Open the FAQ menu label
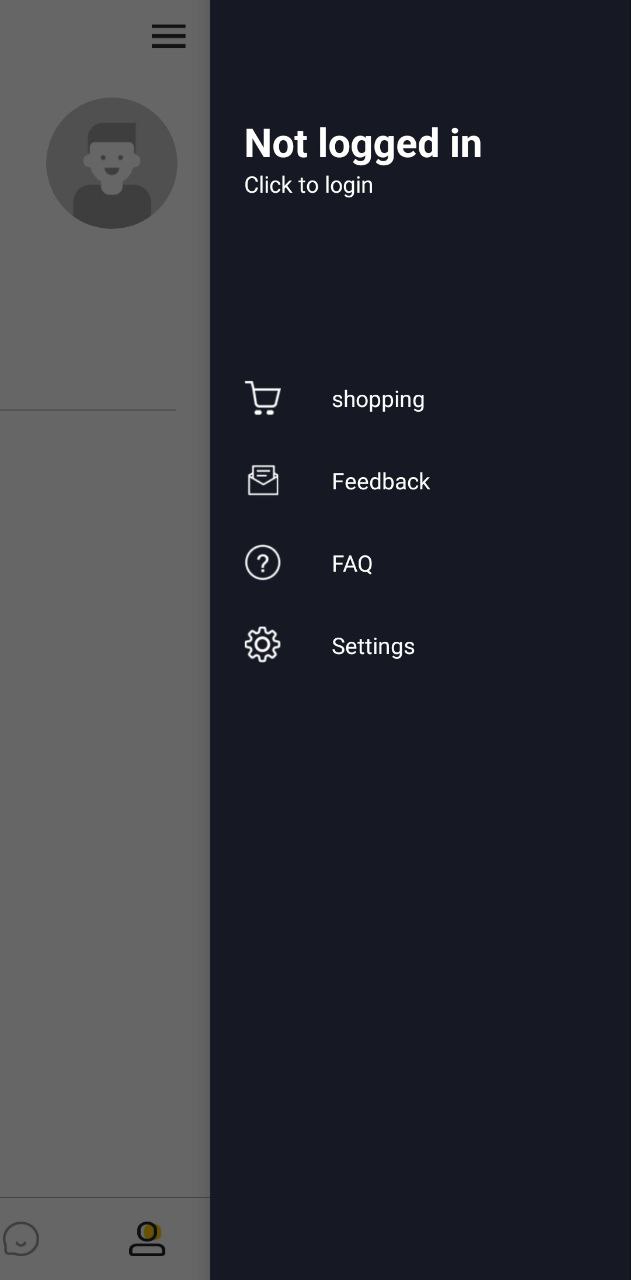 tap(352, 564)
